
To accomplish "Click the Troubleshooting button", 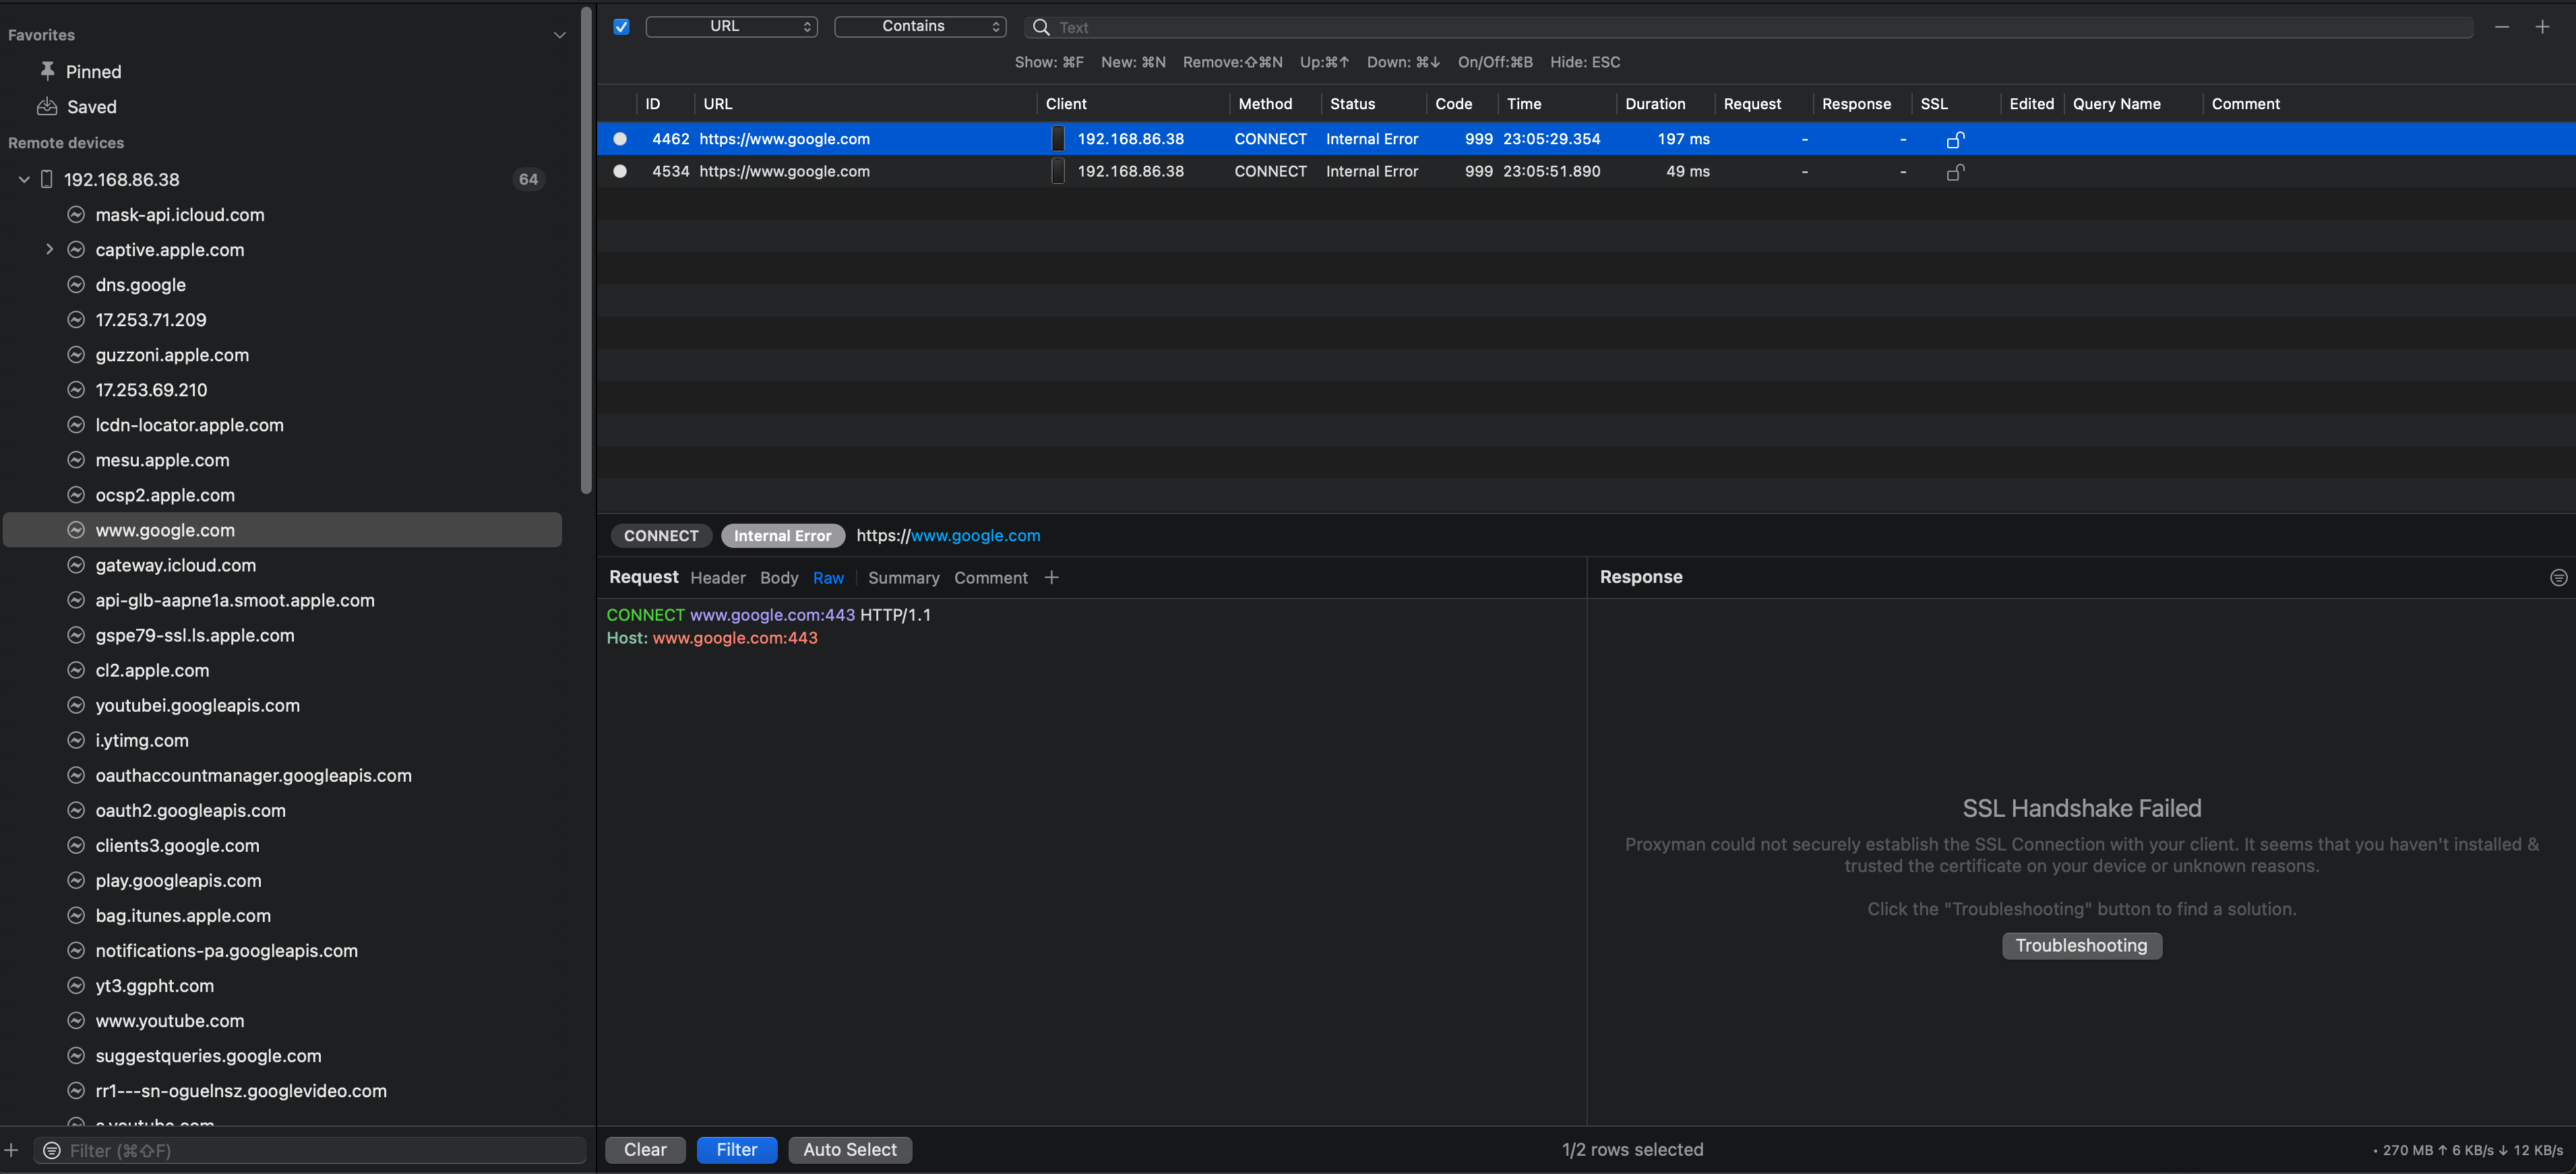I will (2081, 945).
